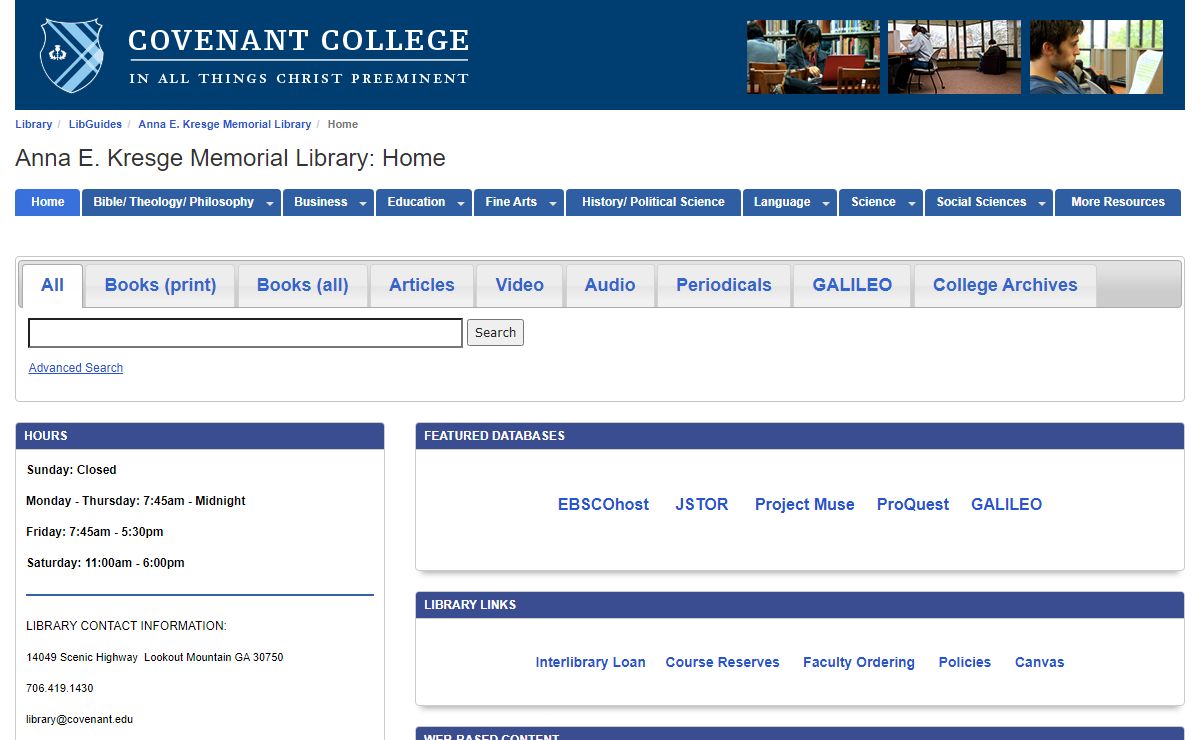Expand the Fine Arts dropdown arrow

[x=553, y=203]
